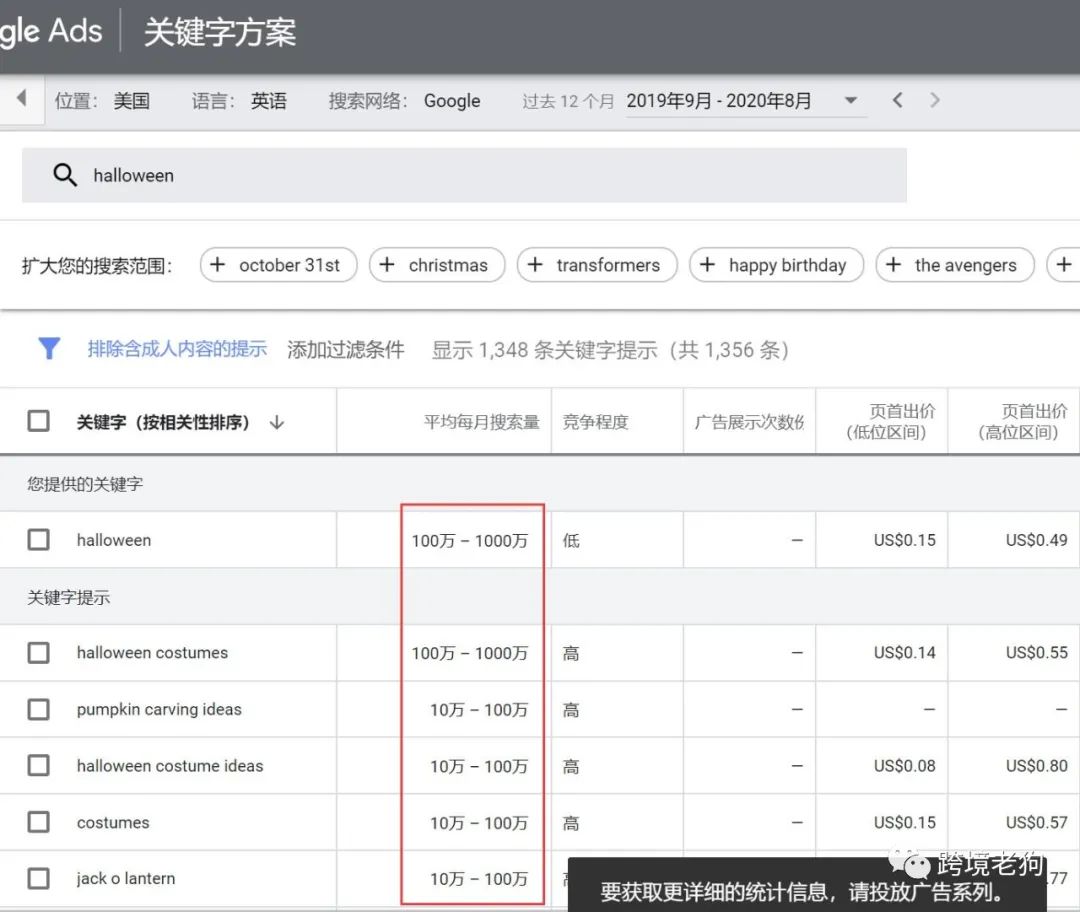
Task: Add transformers to broaden search
Action: 597,265
